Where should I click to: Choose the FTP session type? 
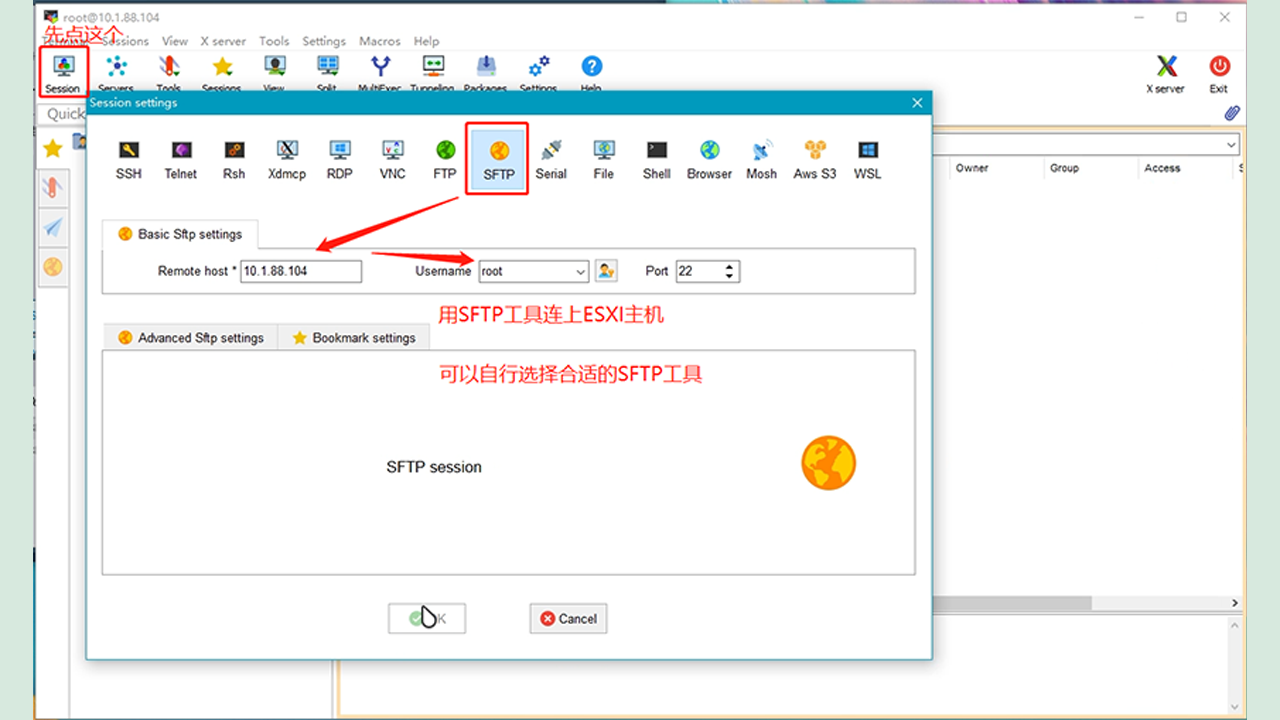click(445, 160)
